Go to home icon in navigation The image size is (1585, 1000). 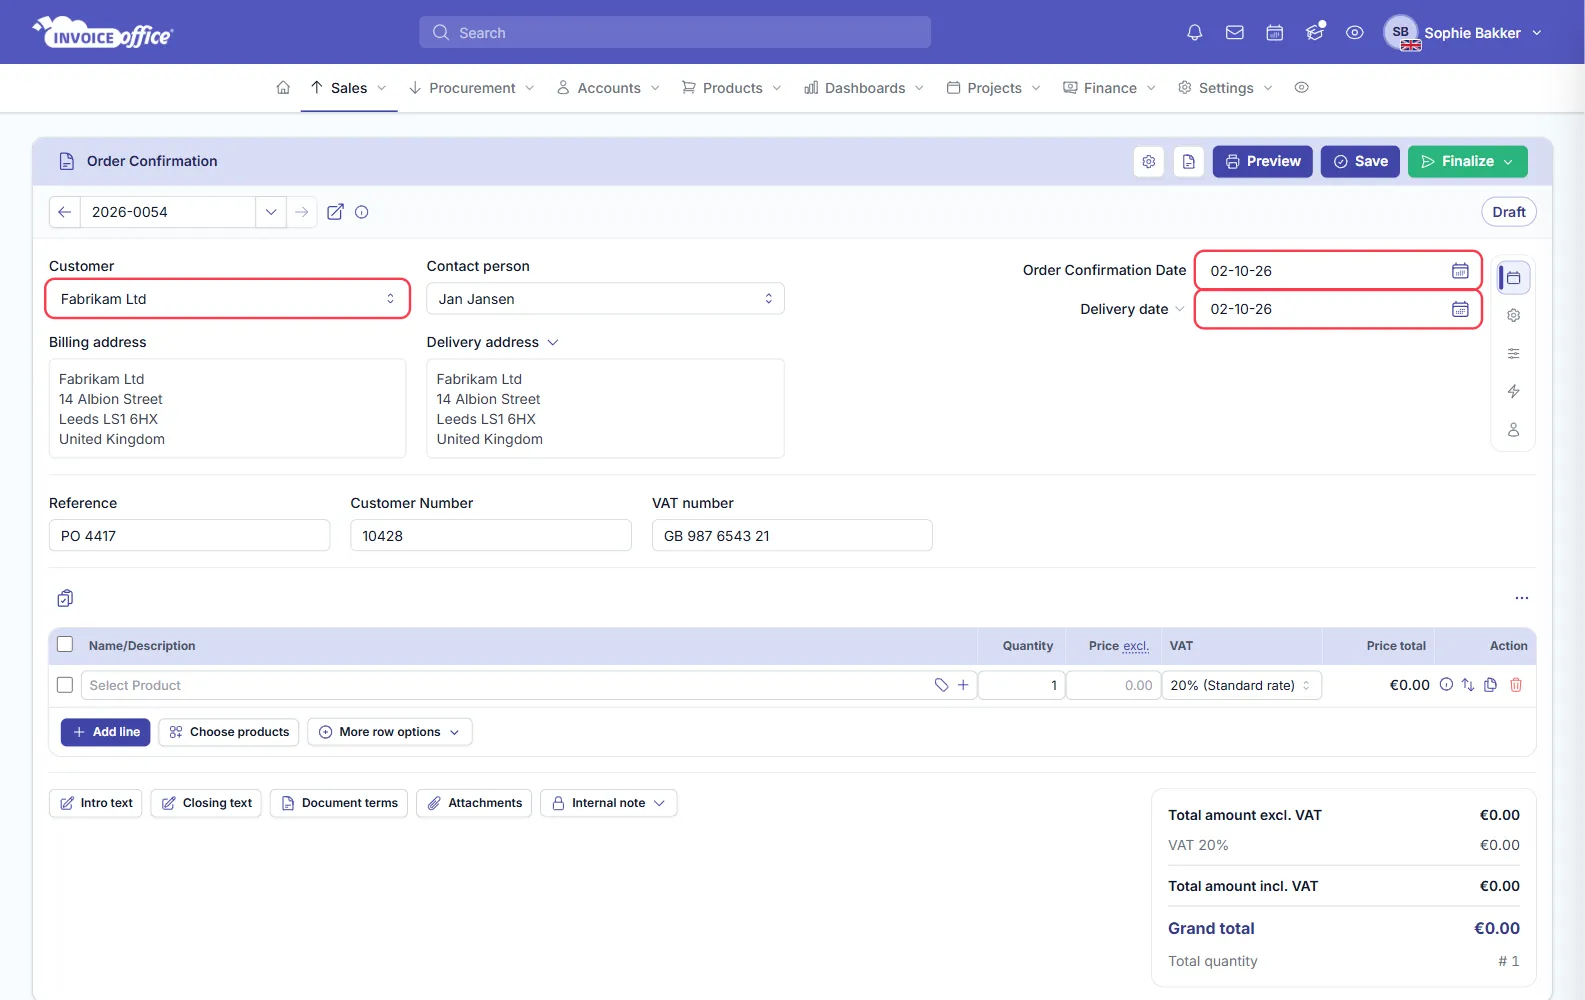pos(283,88)
